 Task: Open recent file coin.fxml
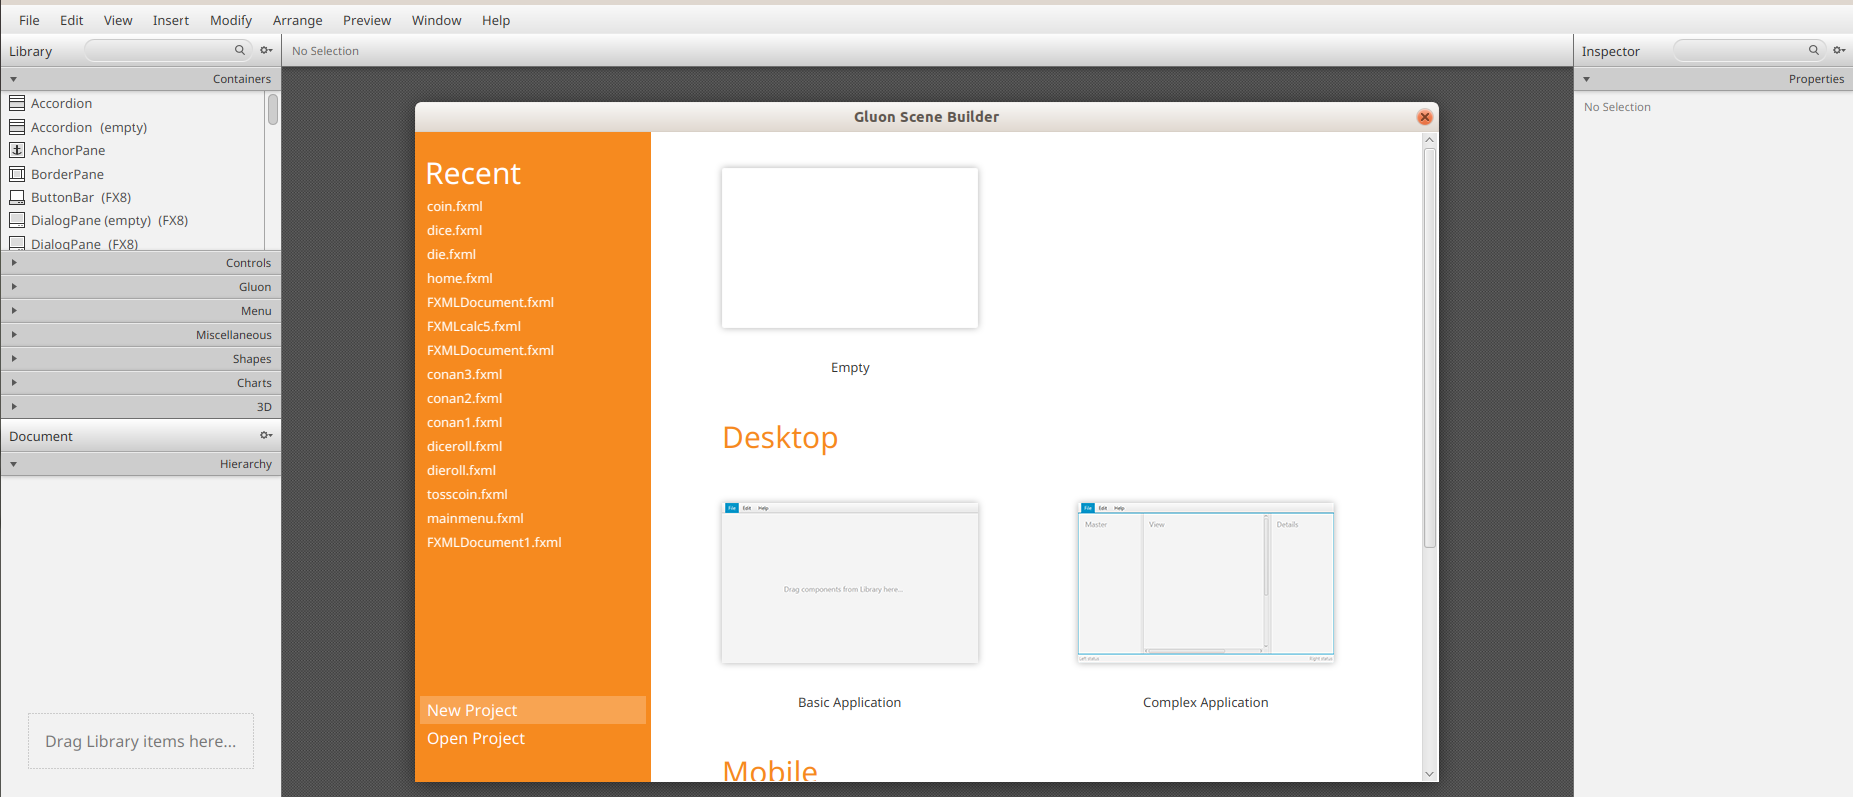click(454, 206)
